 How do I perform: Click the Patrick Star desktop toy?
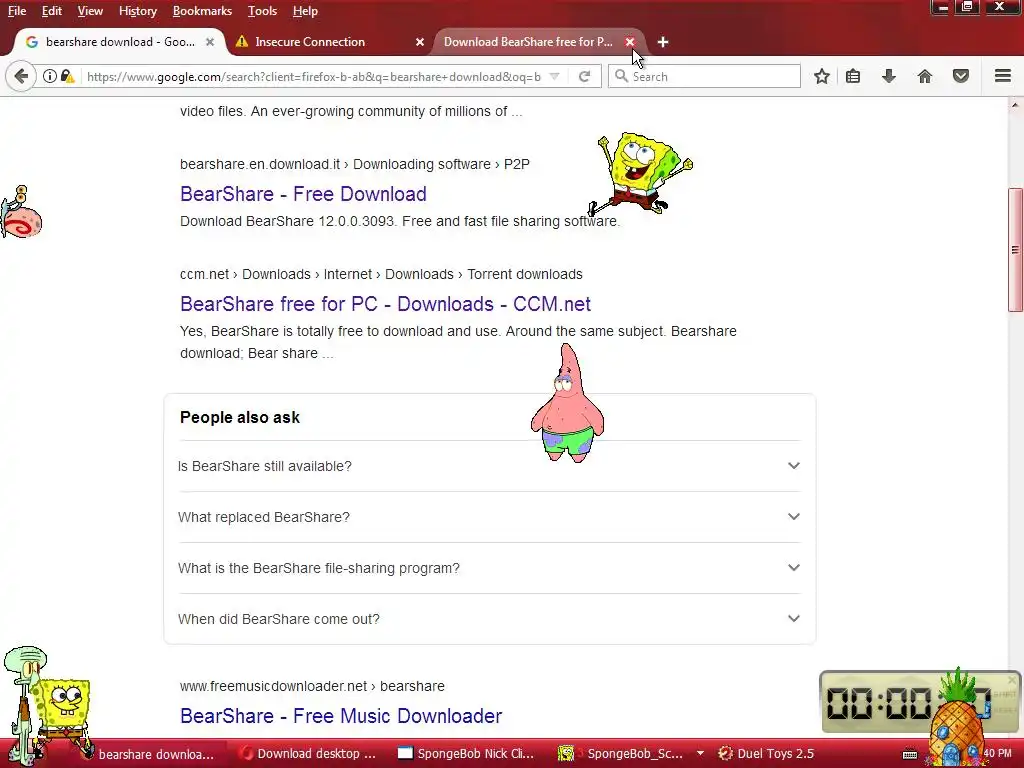coord(567,403)
